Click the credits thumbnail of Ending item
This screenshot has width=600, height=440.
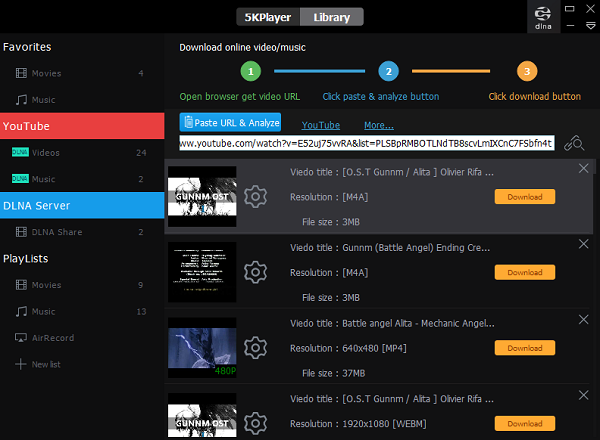tap(202, 272)
